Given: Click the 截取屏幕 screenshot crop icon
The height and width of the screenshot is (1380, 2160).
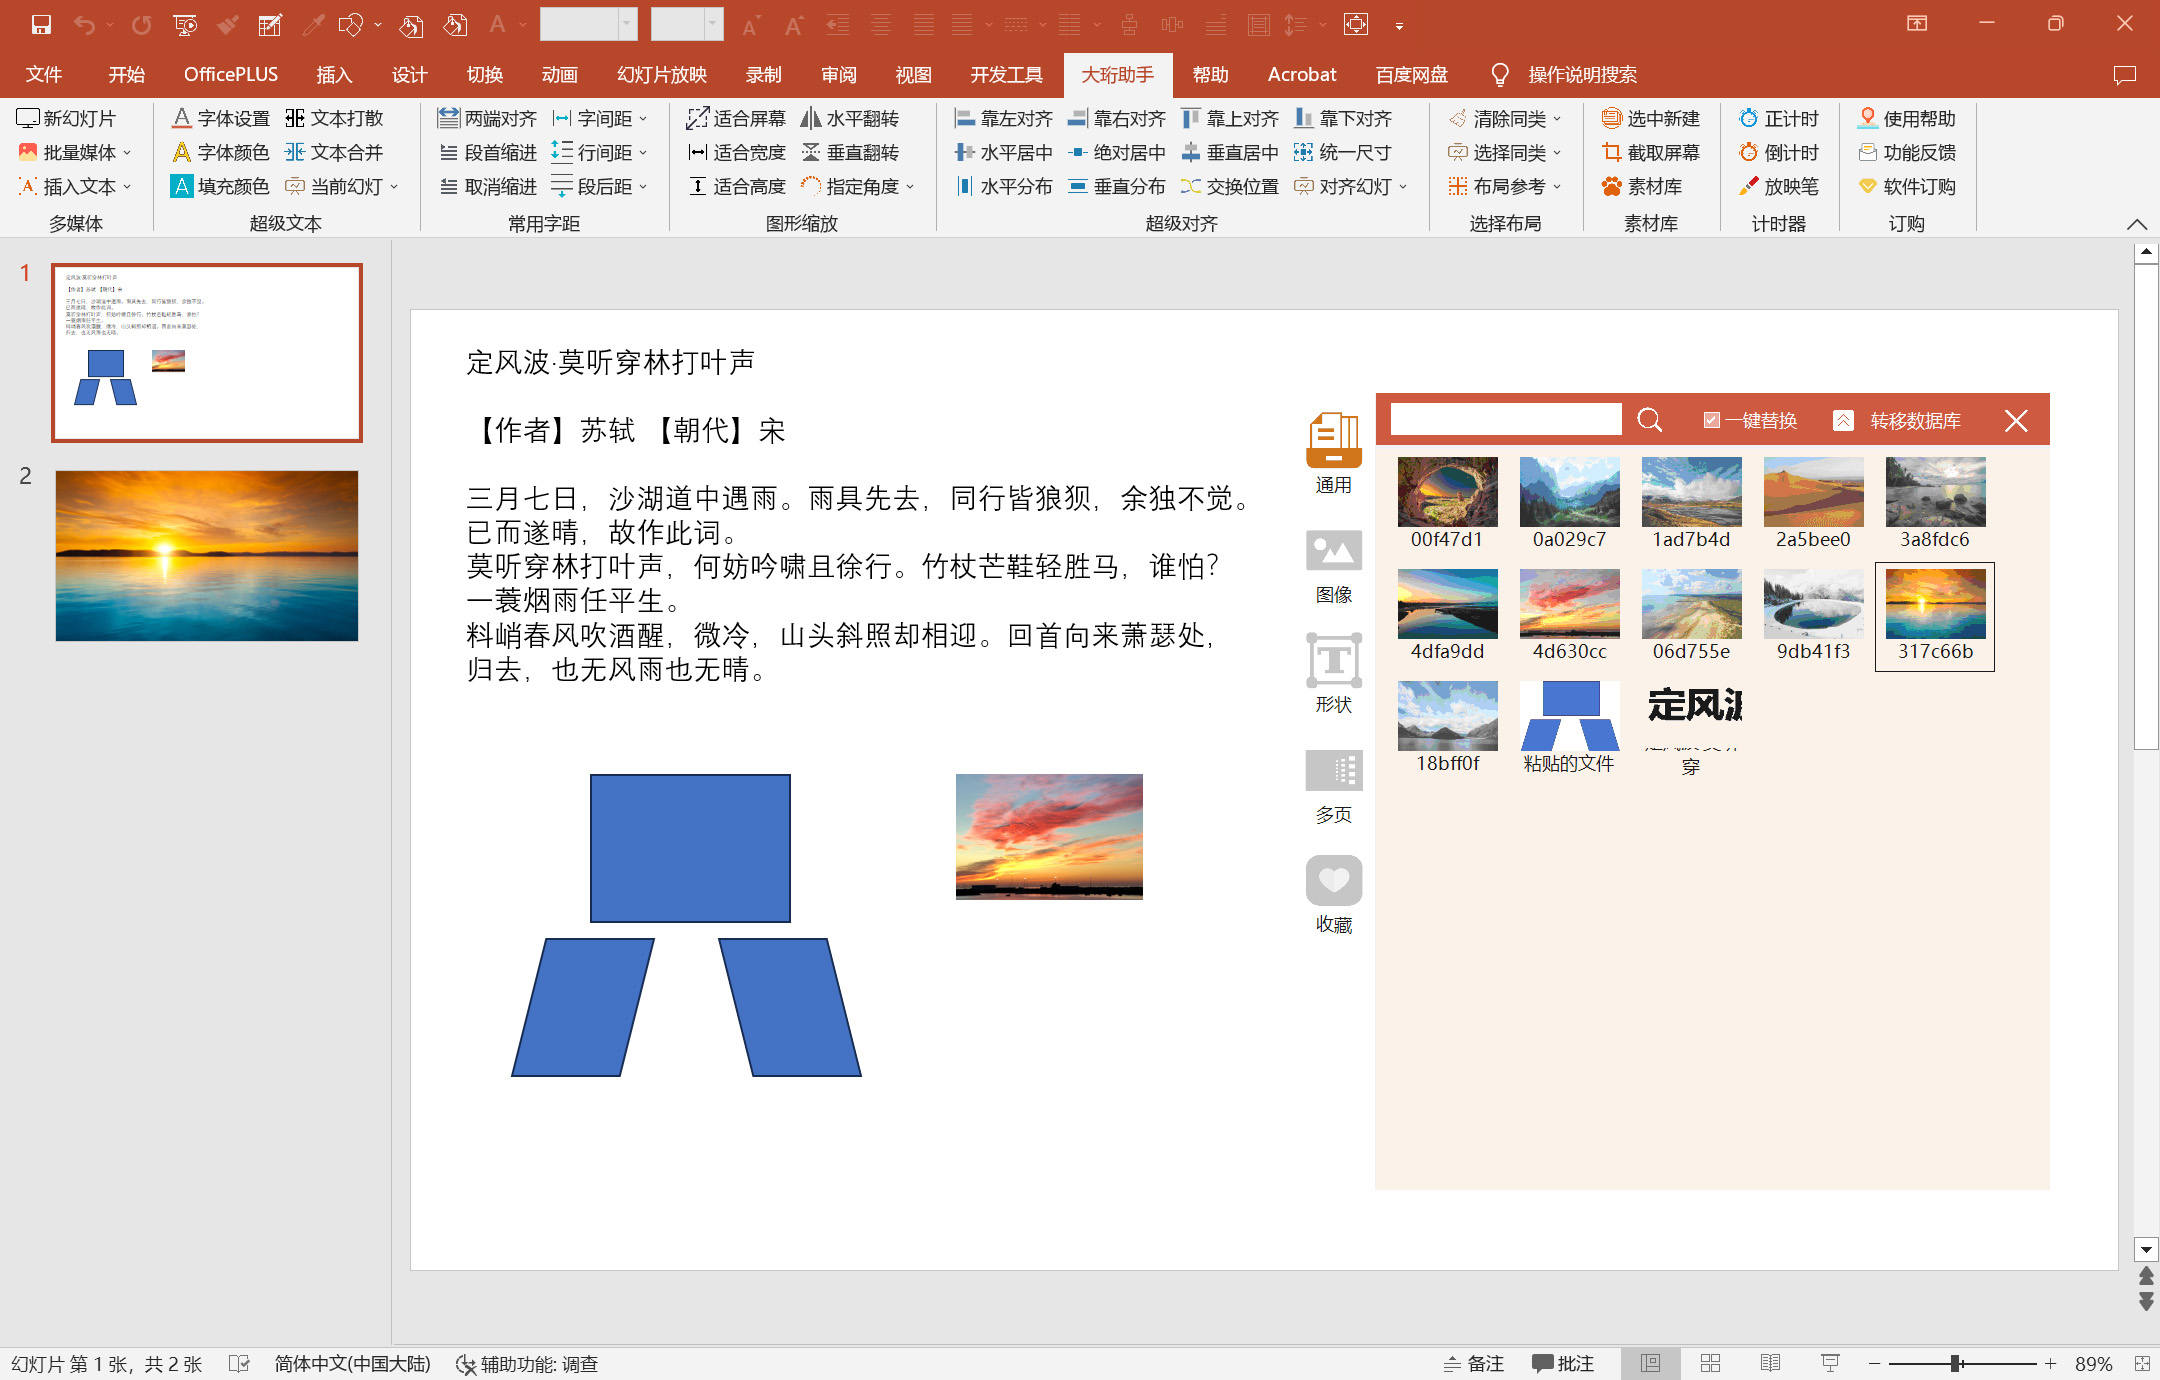Looking at the screenshot, I should point(1611,152).
